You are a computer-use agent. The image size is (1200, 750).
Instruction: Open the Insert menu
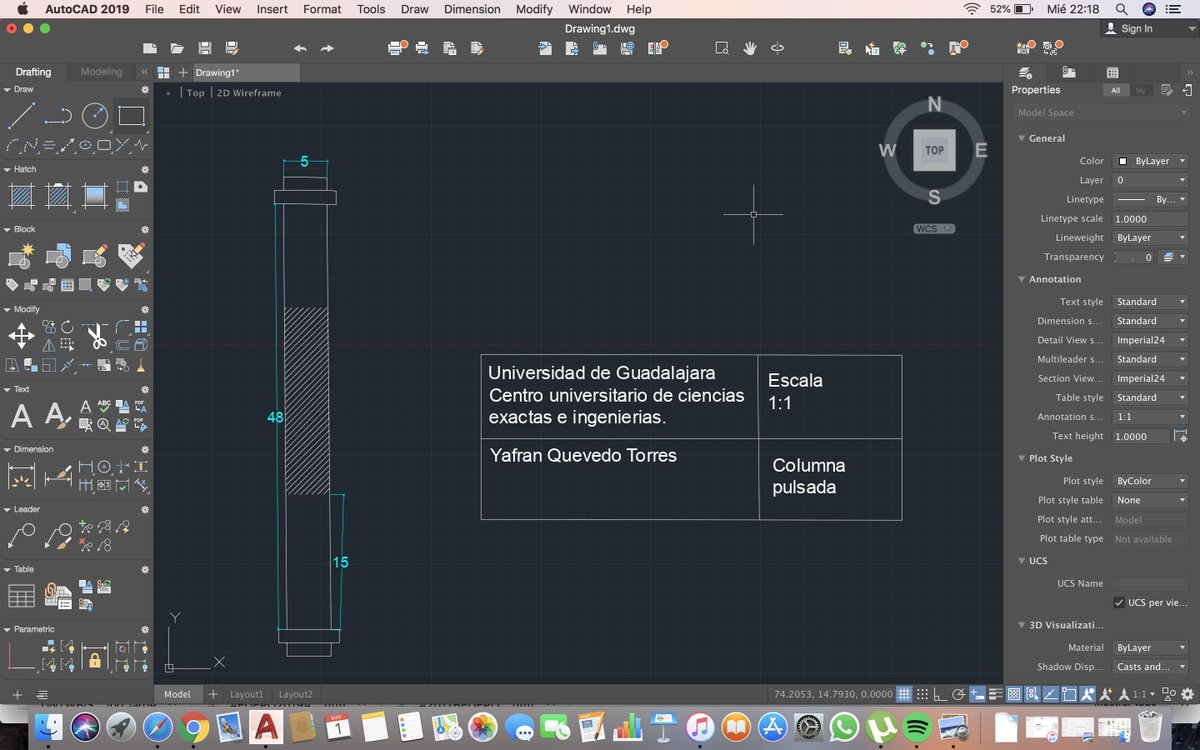pos(272,9)
